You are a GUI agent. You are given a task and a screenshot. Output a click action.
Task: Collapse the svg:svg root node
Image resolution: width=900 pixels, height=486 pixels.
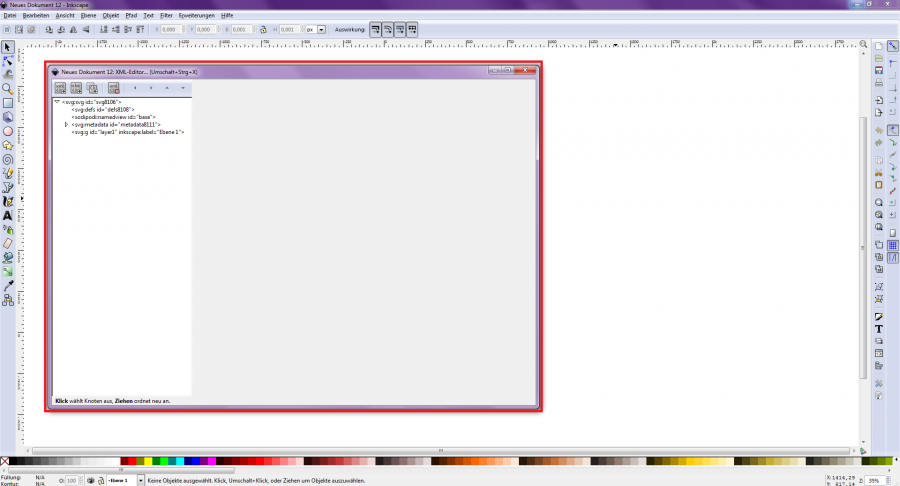[57, 101]
